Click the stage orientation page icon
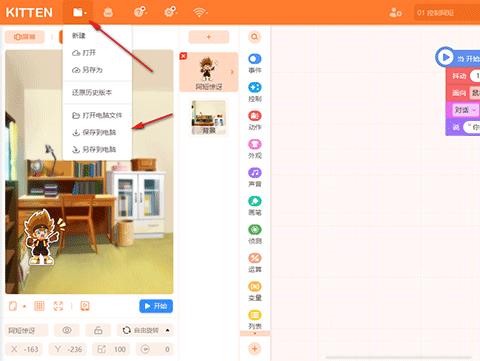This screenshot has width=480, height=361. (x=13, y=306)
